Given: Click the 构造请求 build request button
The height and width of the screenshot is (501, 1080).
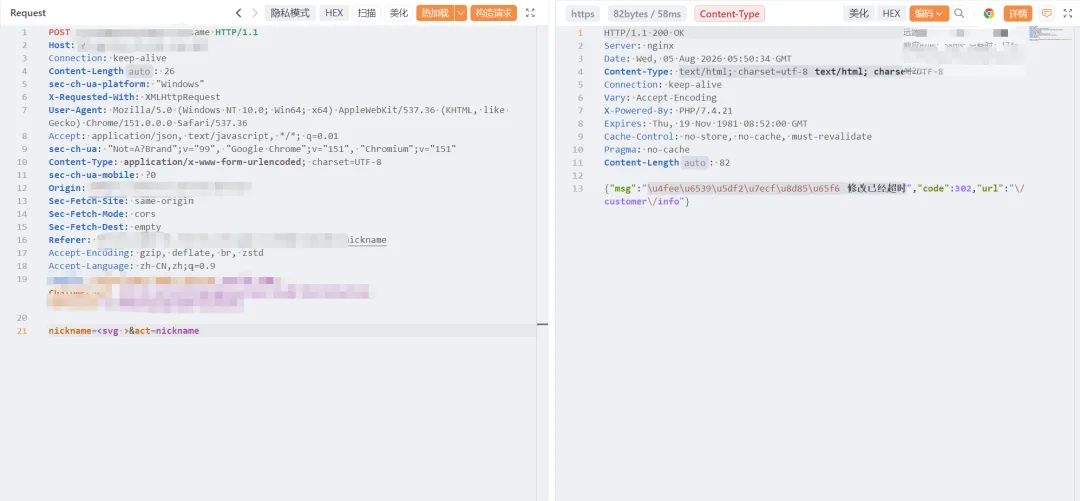Looking at the screenshot, I should (493, 13).
